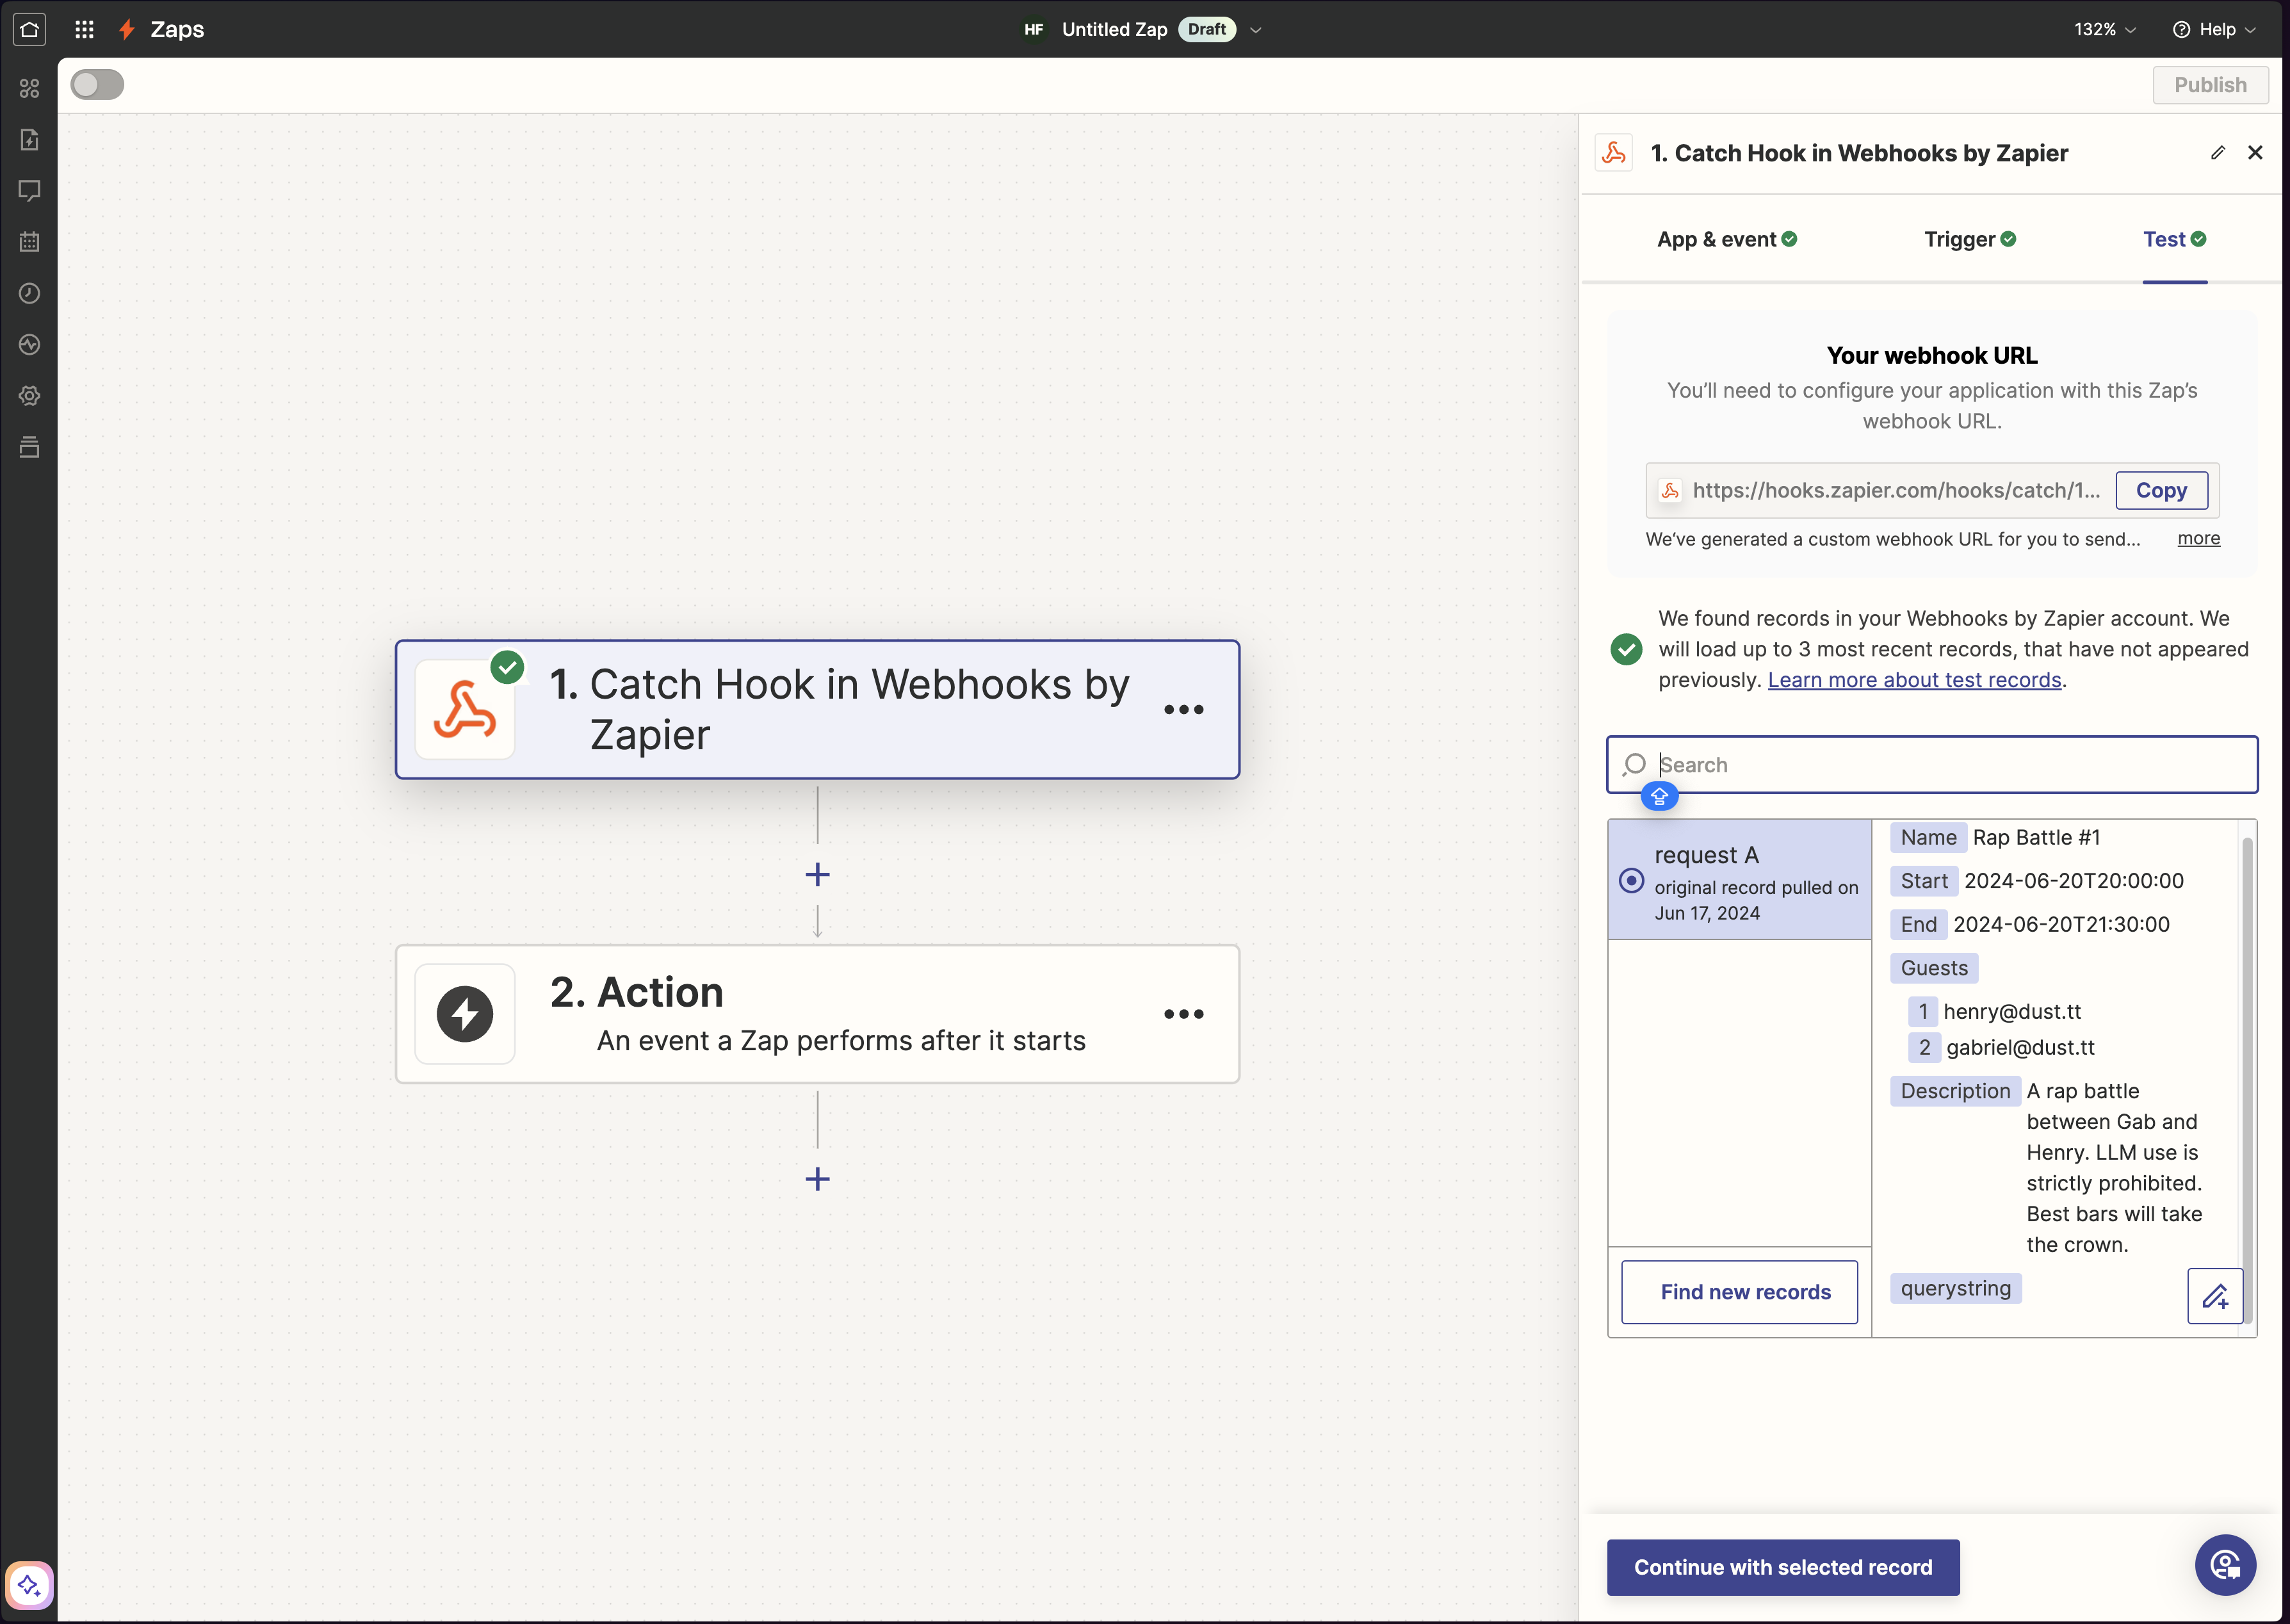Rename step using pencil icon
This screenshot has height=1624, width=2290.
tap(2217, 152)
